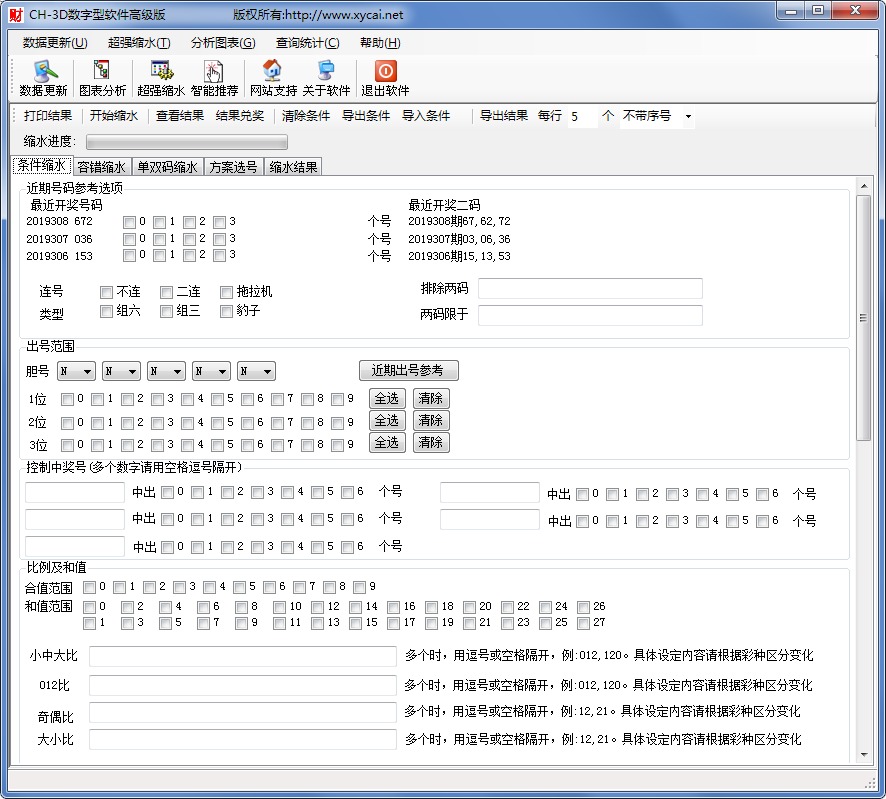Screen dimensions: 886x799
Task: Click inside the 排除两码 input field
Action: [x=590, y=290]
